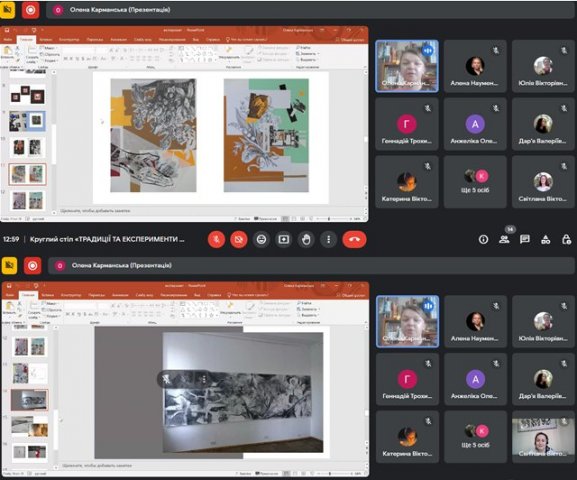Click the lightbulb search box in PowerPoint above the mural slide
This screenshot has height=480, width=577.
click(x=247, y=295)
